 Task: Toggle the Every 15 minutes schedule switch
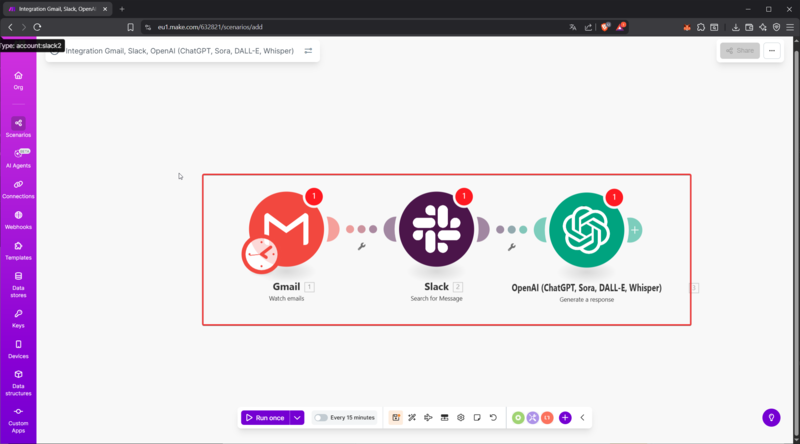pyautogui.click(x=321, y=417)
